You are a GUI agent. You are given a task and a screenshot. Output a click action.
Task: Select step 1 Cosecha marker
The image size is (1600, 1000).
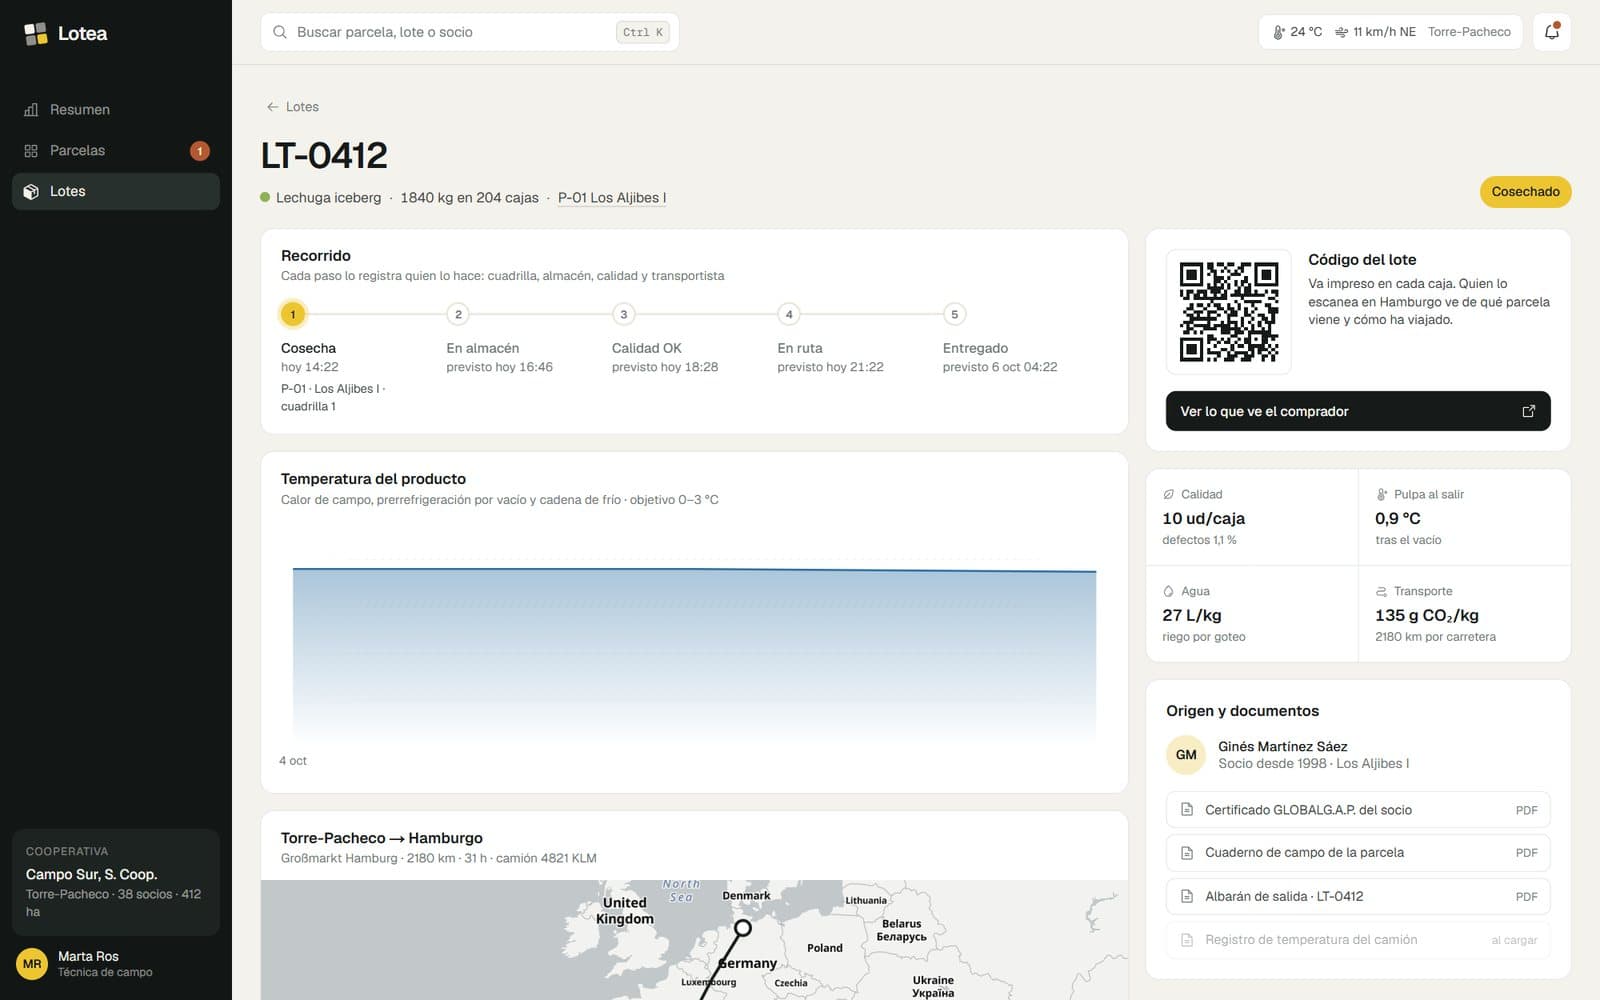293,314
